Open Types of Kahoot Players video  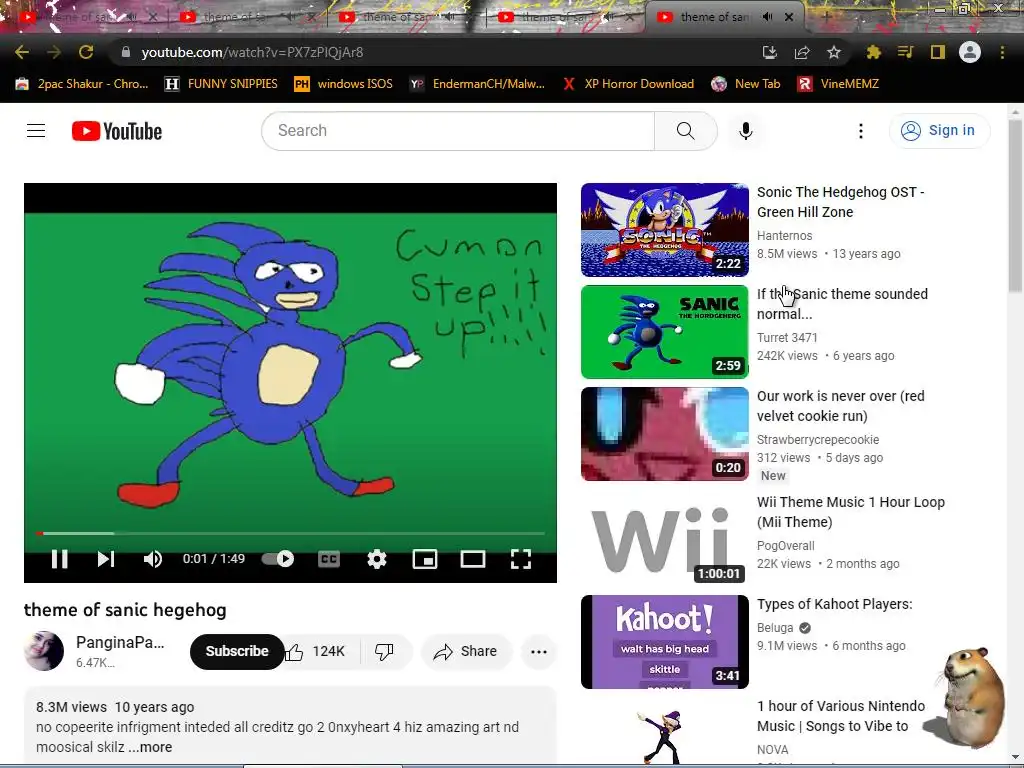click(835, 604)
